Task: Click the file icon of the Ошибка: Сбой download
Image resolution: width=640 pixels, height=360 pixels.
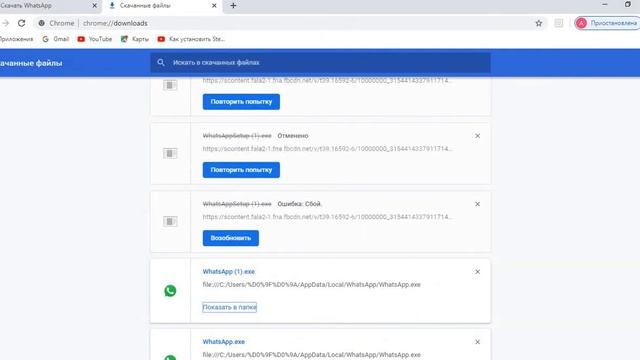Action: coord(170,222)
